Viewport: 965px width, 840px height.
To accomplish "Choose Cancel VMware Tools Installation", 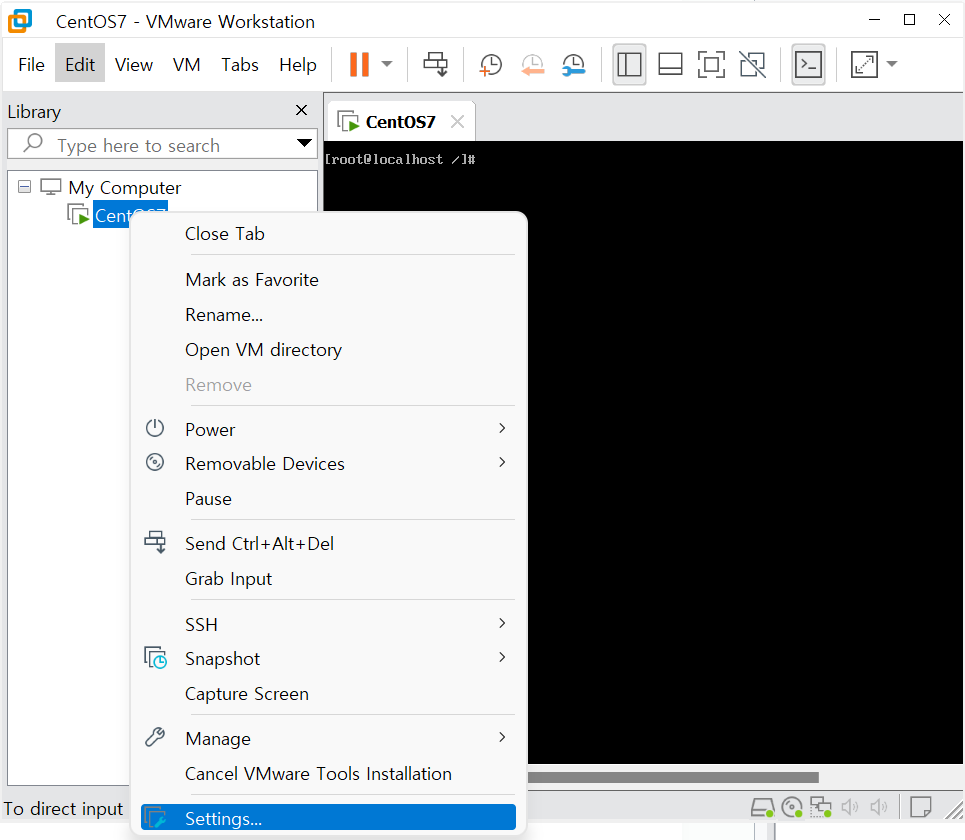I will pyautogui.click(x=328, y=774).
